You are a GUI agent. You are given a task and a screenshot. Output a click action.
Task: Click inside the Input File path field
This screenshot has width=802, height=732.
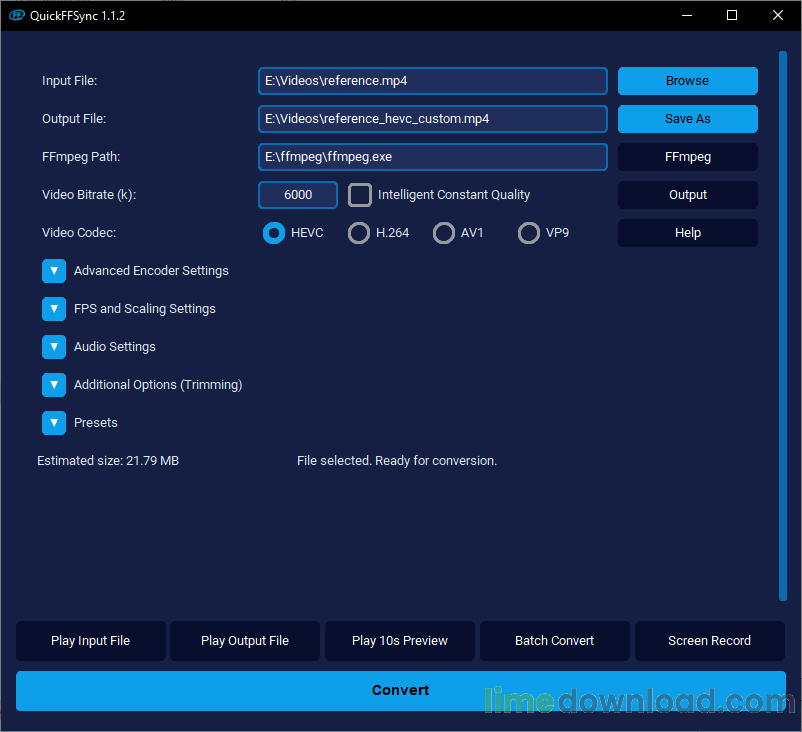click(x=433, y=81)
